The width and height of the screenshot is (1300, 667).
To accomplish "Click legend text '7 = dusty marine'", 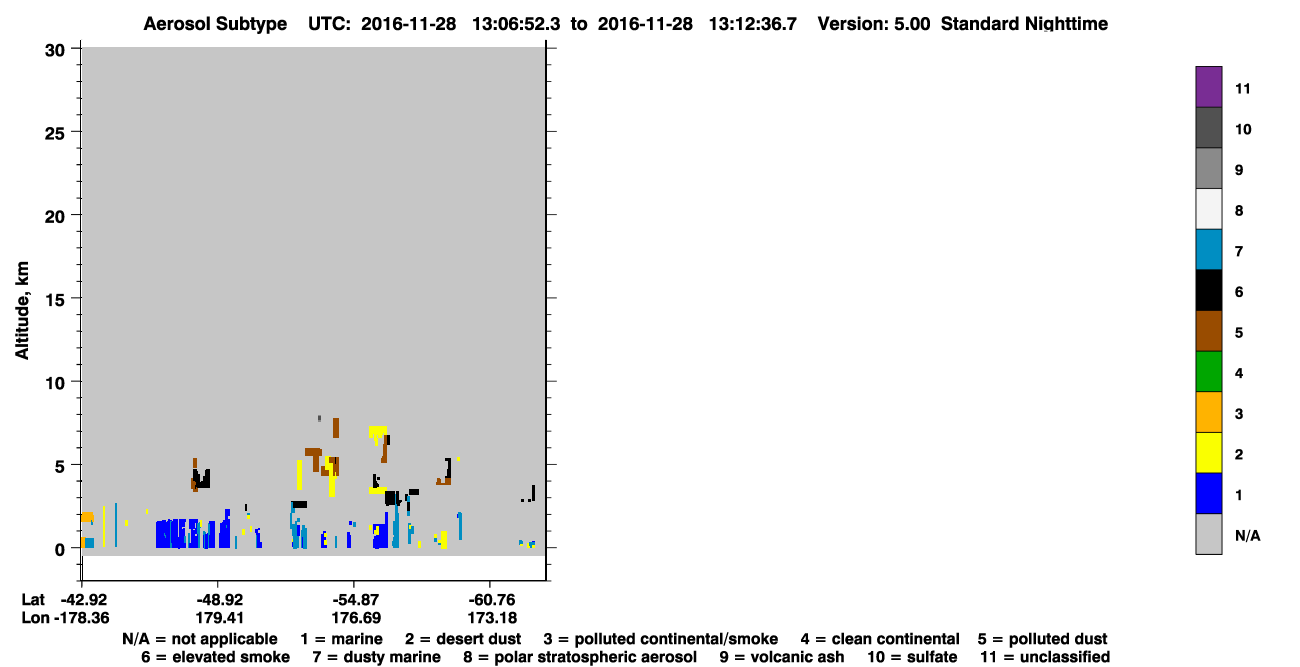I will click(377, 657).
